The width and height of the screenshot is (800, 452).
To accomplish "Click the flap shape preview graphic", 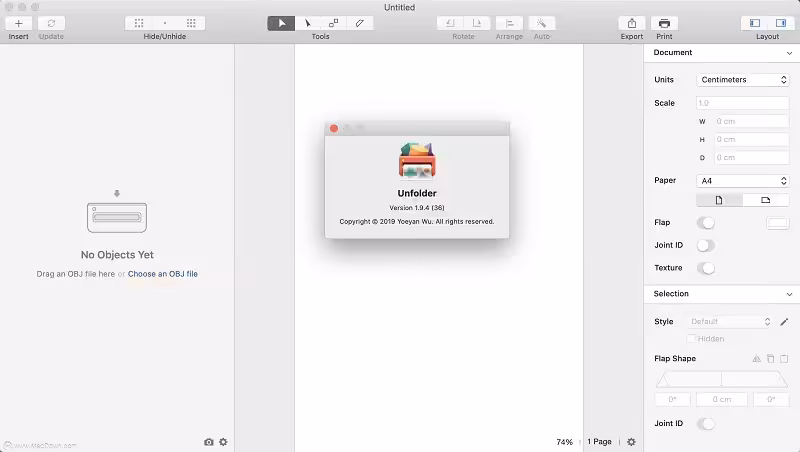I will click(x=721, y=379).
